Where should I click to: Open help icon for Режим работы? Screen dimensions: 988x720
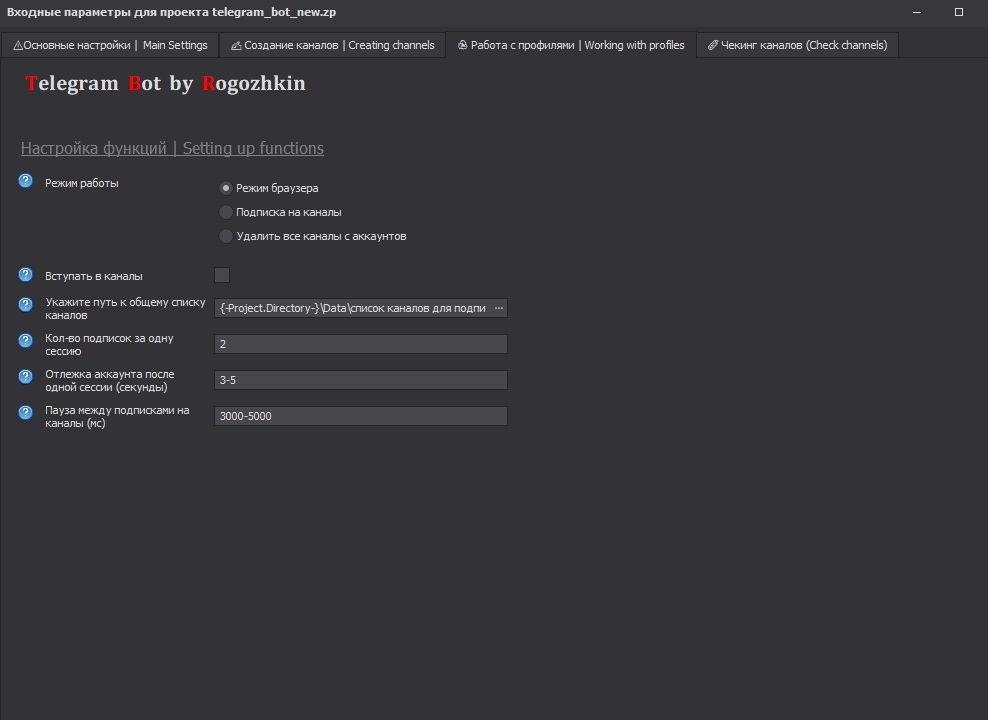[25, 181]
